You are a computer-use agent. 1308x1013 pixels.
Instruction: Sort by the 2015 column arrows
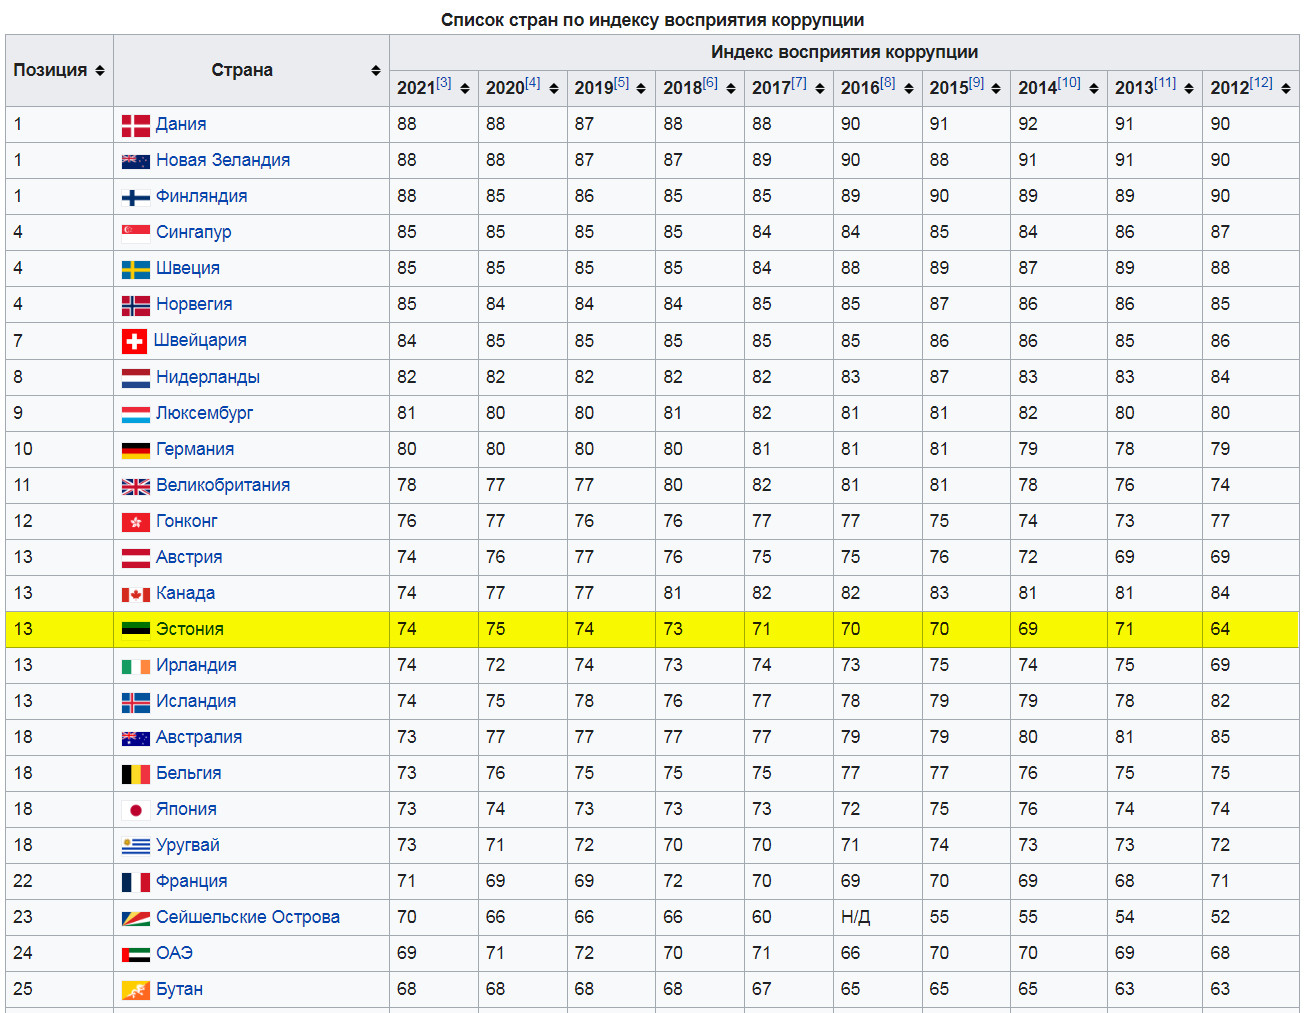[996, 88]
